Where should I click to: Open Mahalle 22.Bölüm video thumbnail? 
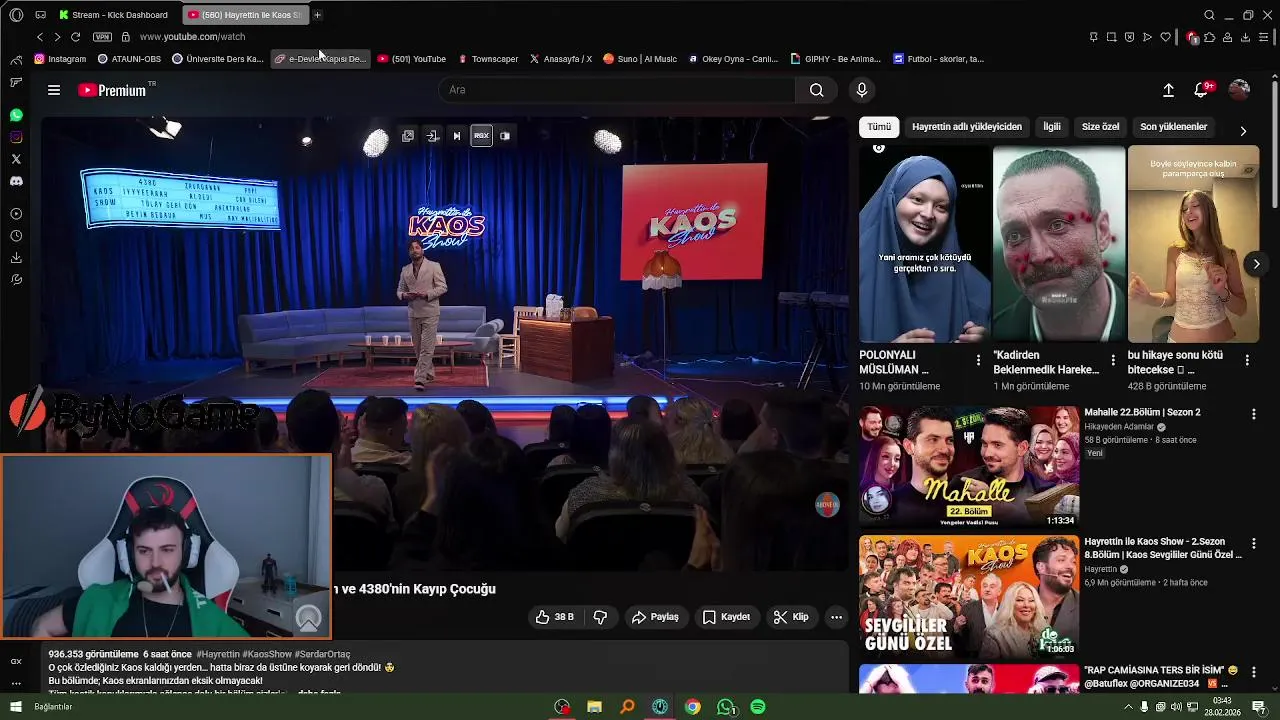pos(969,467)
